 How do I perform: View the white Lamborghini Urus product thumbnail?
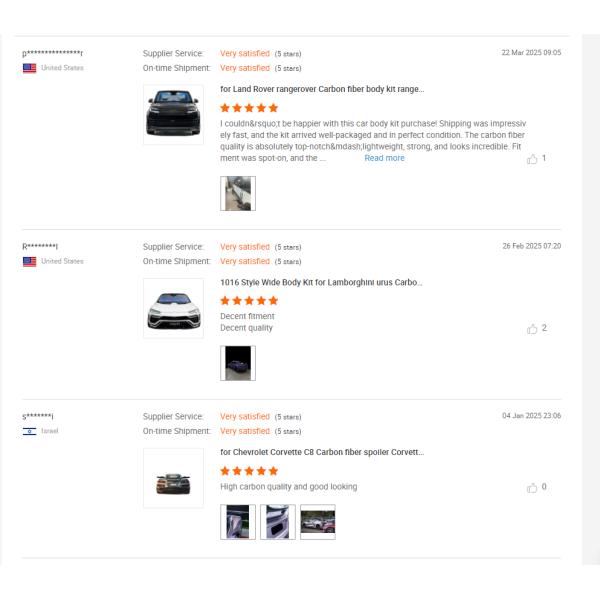click(x=173, y=308)
